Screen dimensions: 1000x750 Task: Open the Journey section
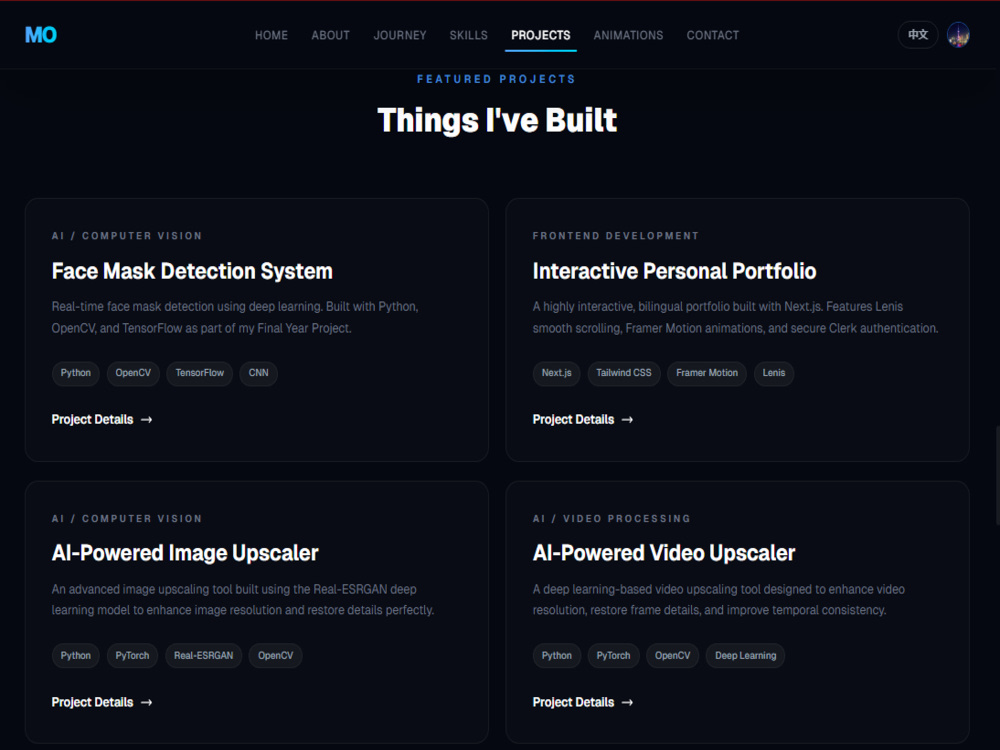(x=400, y=35)
